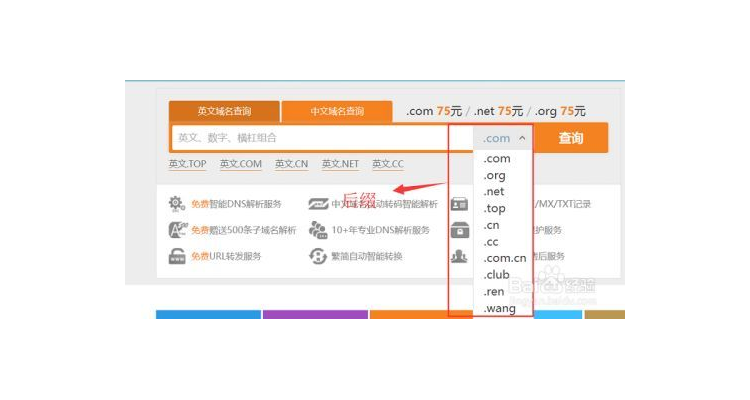This screenshot has height=400, width=750.
Task: Select .com from the suffix list
Action: pyautogui.click(x=497, y=158)
